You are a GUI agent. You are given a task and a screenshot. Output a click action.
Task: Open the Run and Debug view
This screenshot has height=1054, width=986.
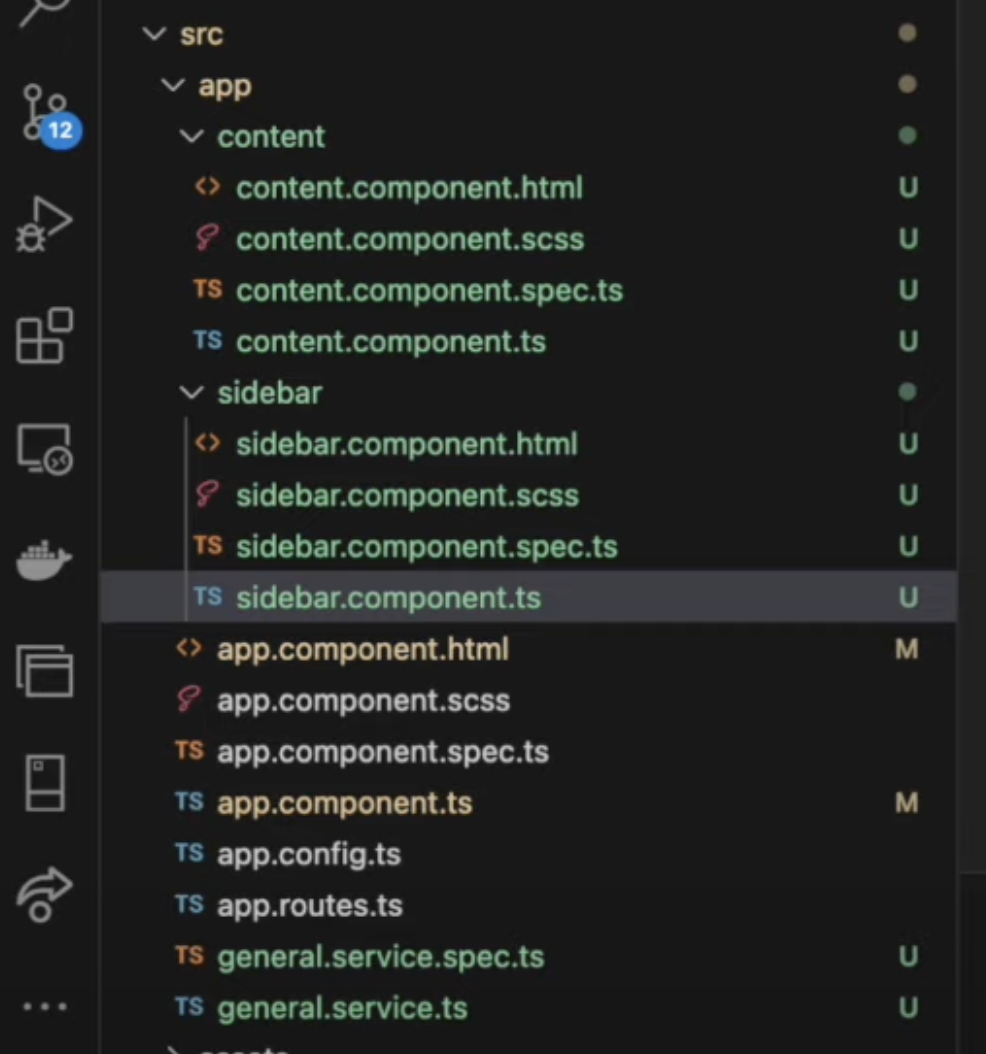45,224
